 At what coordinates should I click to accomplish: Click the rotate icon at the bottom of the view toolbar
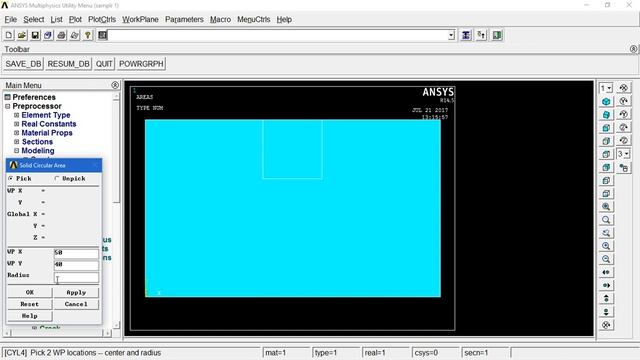[606, 325]
